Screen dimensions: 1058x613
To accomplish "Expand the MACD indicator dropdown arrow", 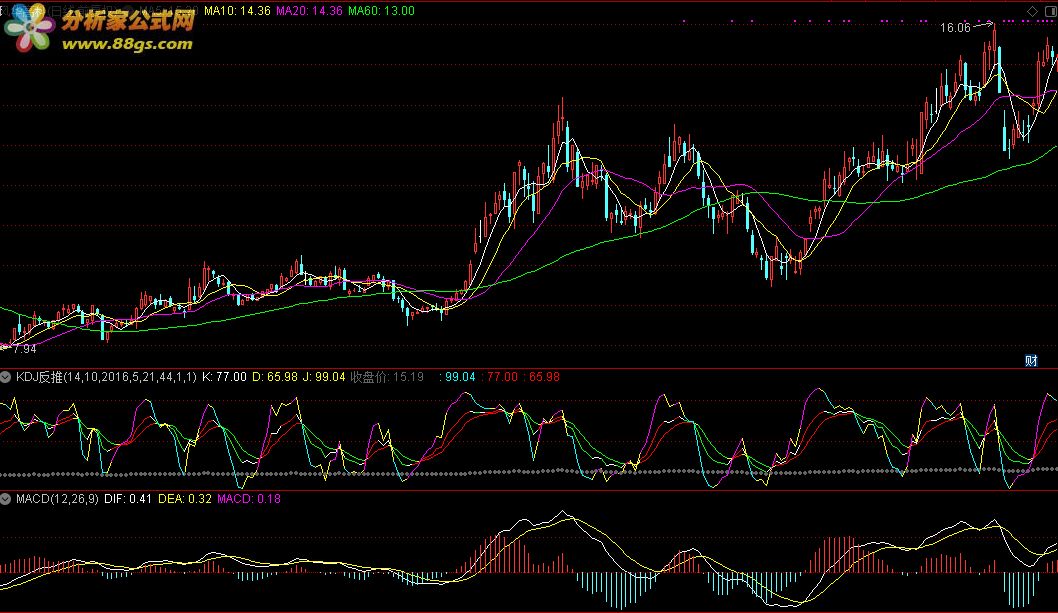I will (x=5, y=499).
